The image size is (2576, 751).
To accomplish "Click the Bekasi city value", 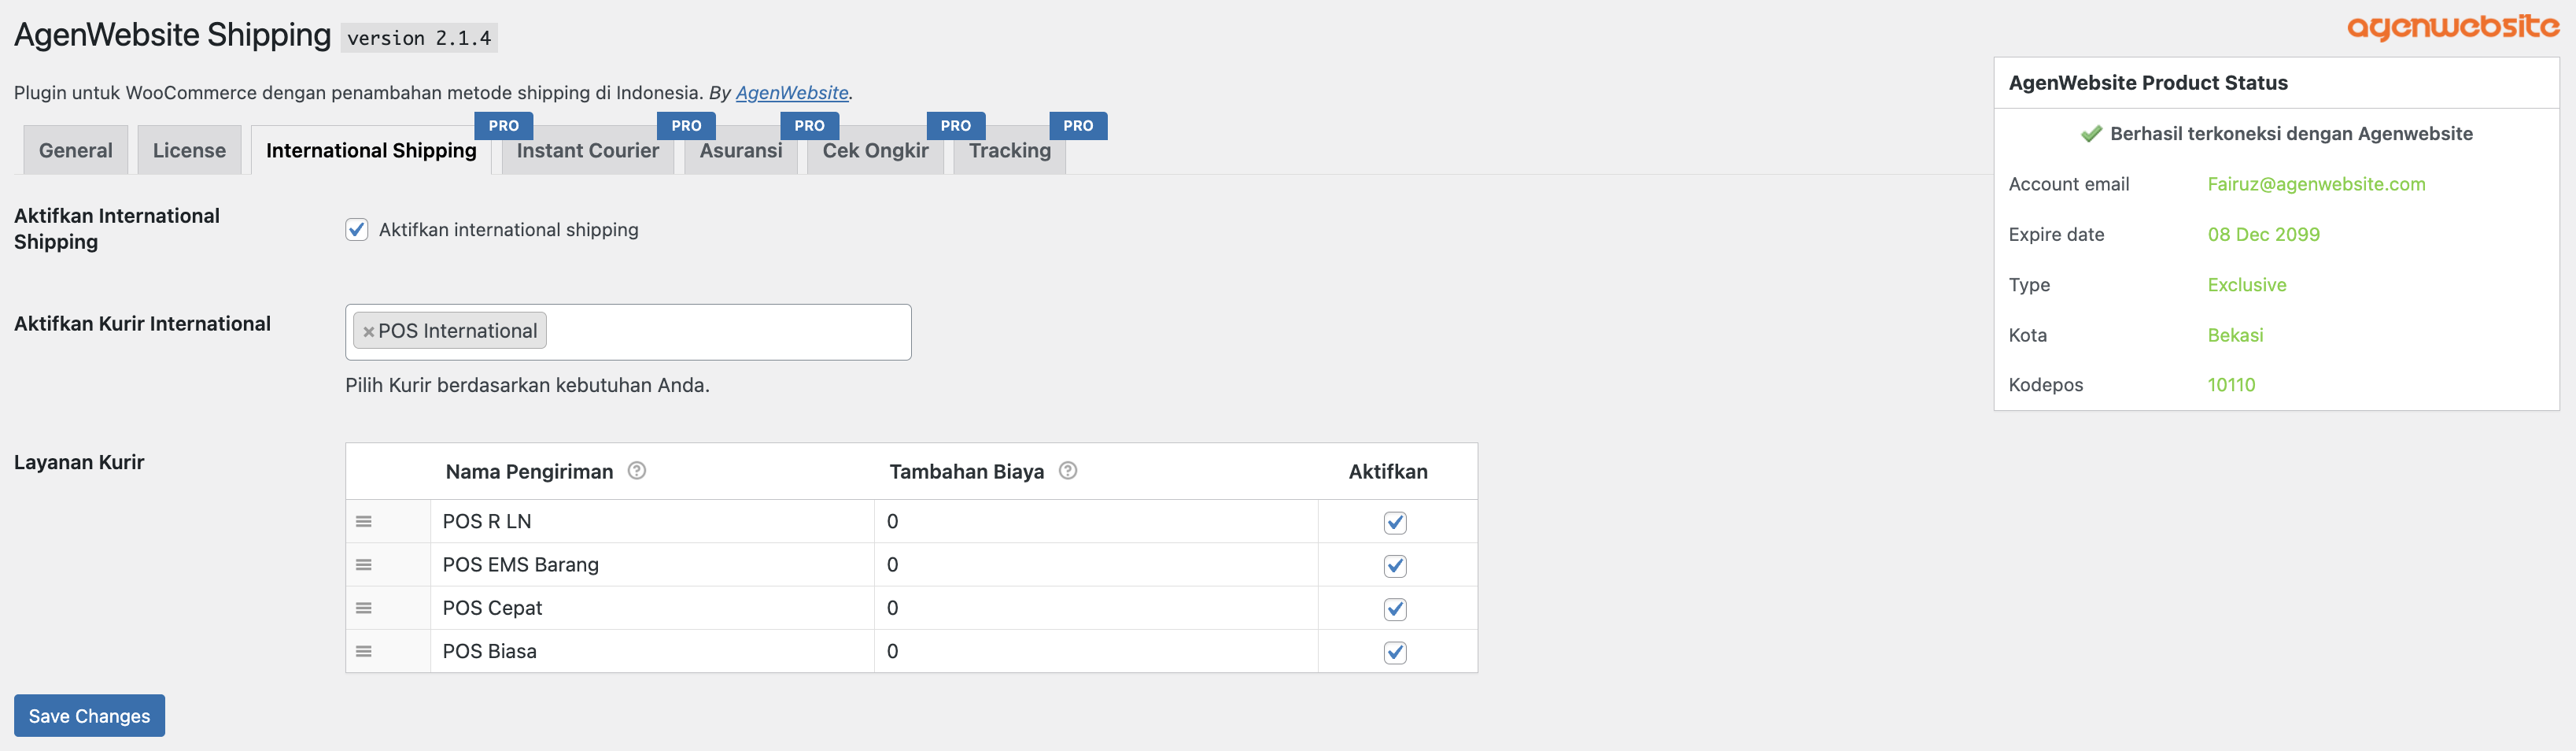I will (x=2235, y=335).
